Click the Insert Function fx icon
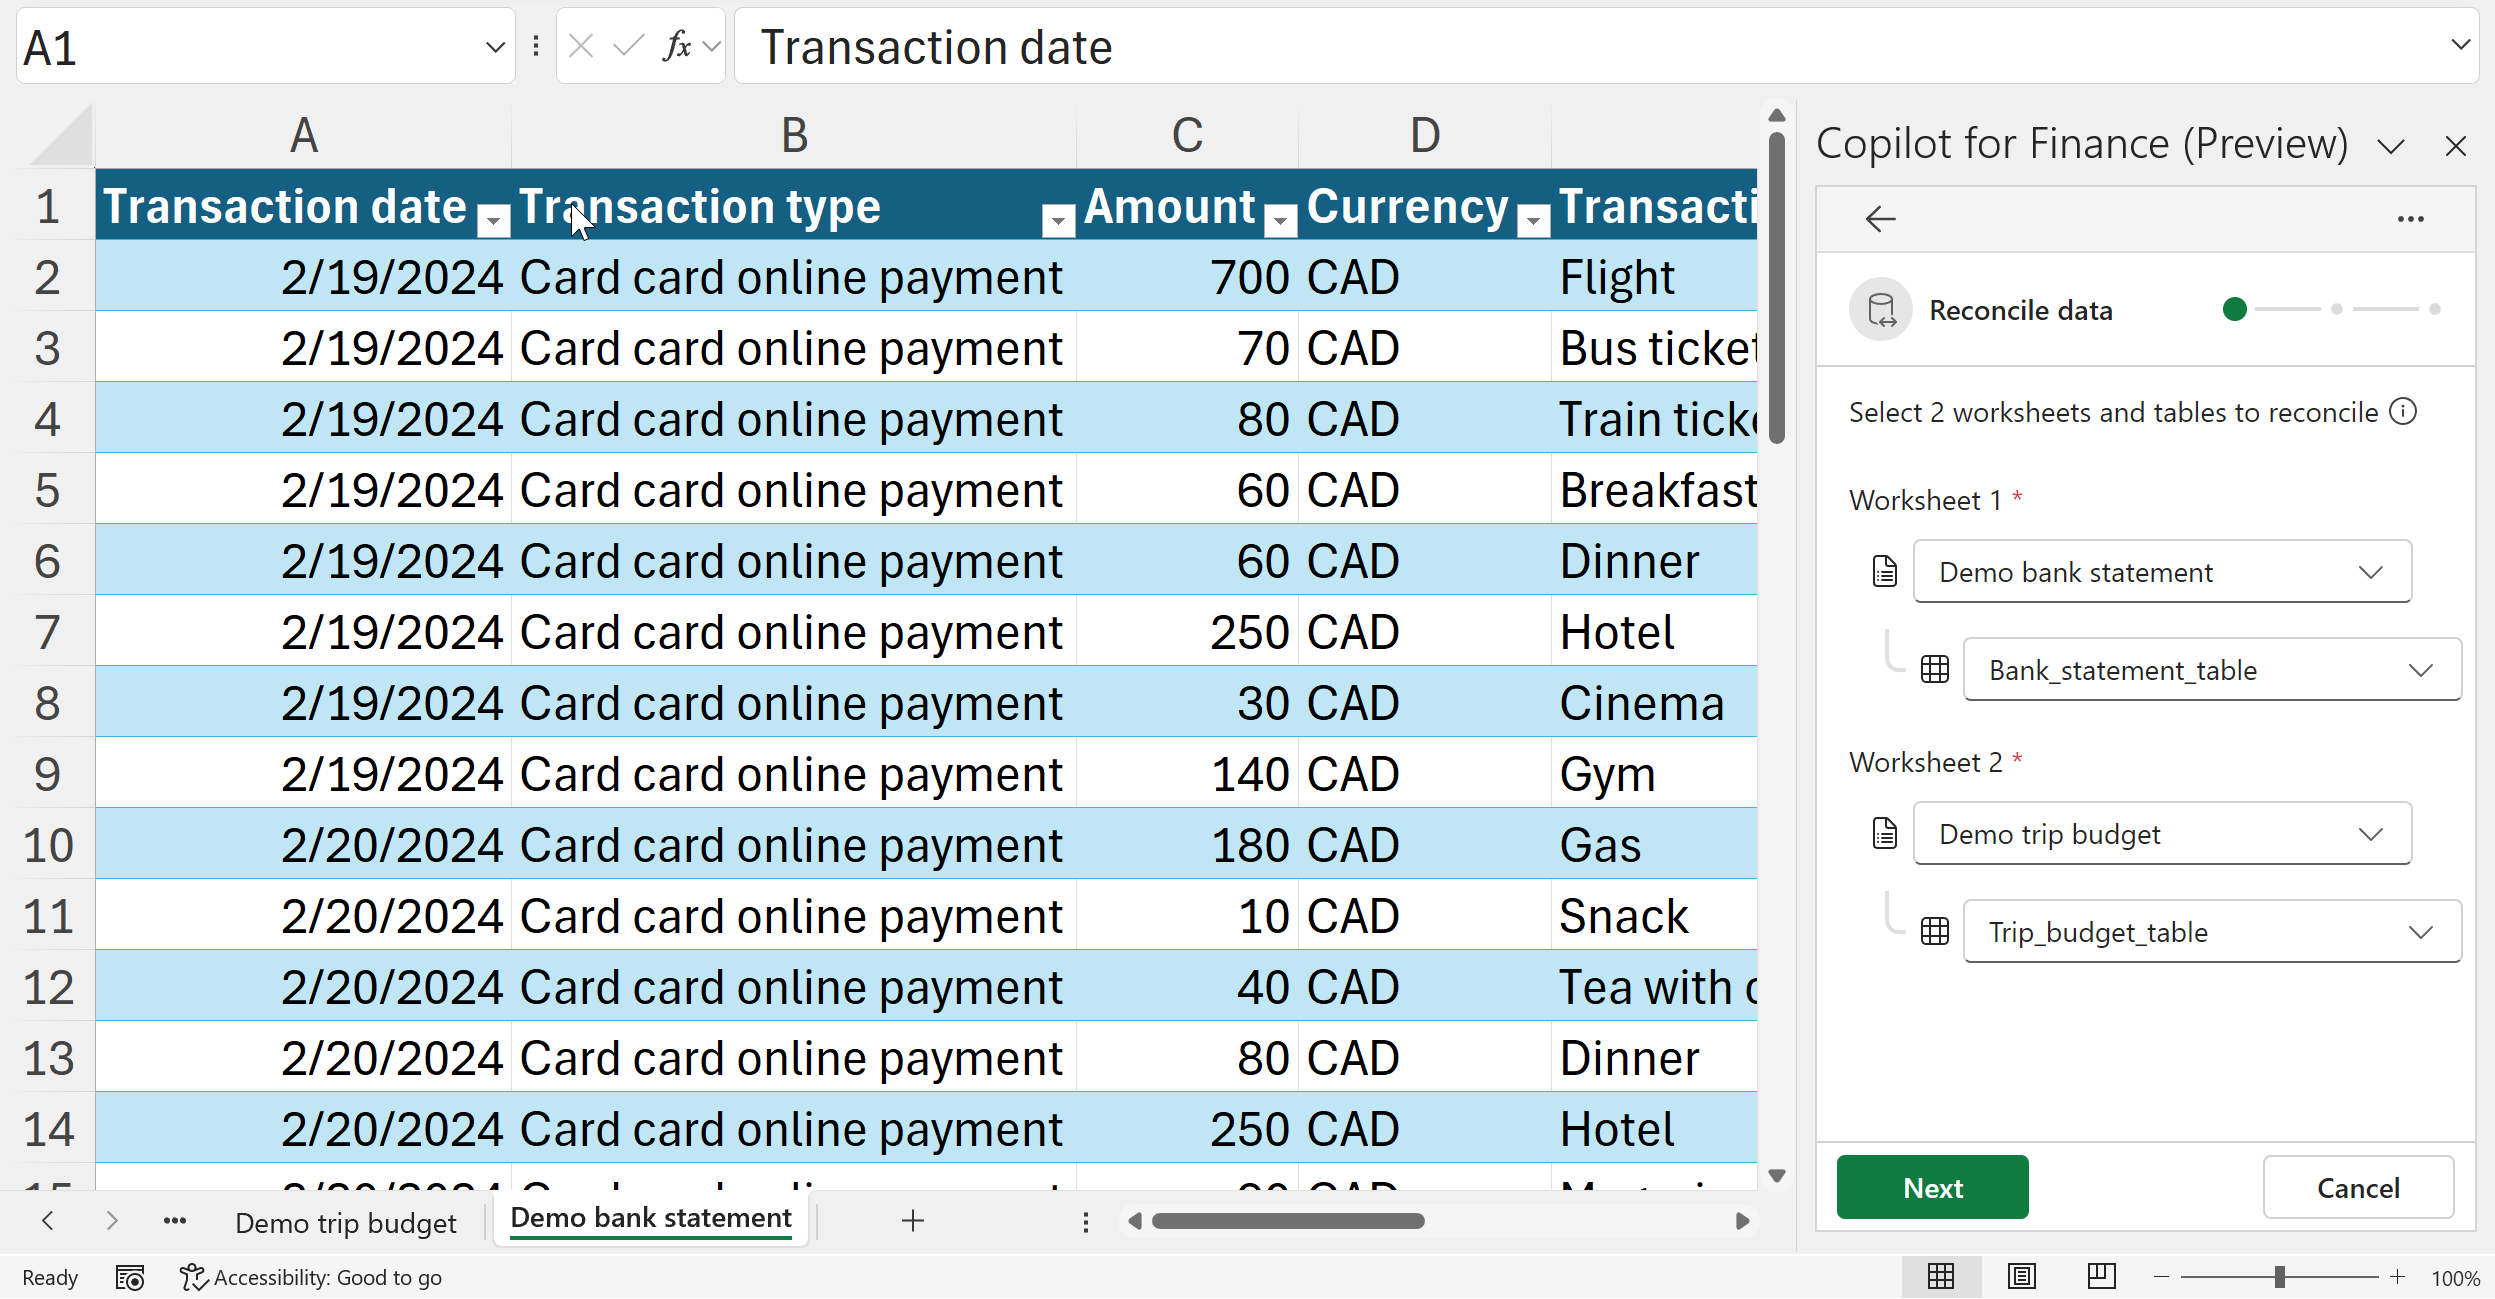 click(676, 46)
